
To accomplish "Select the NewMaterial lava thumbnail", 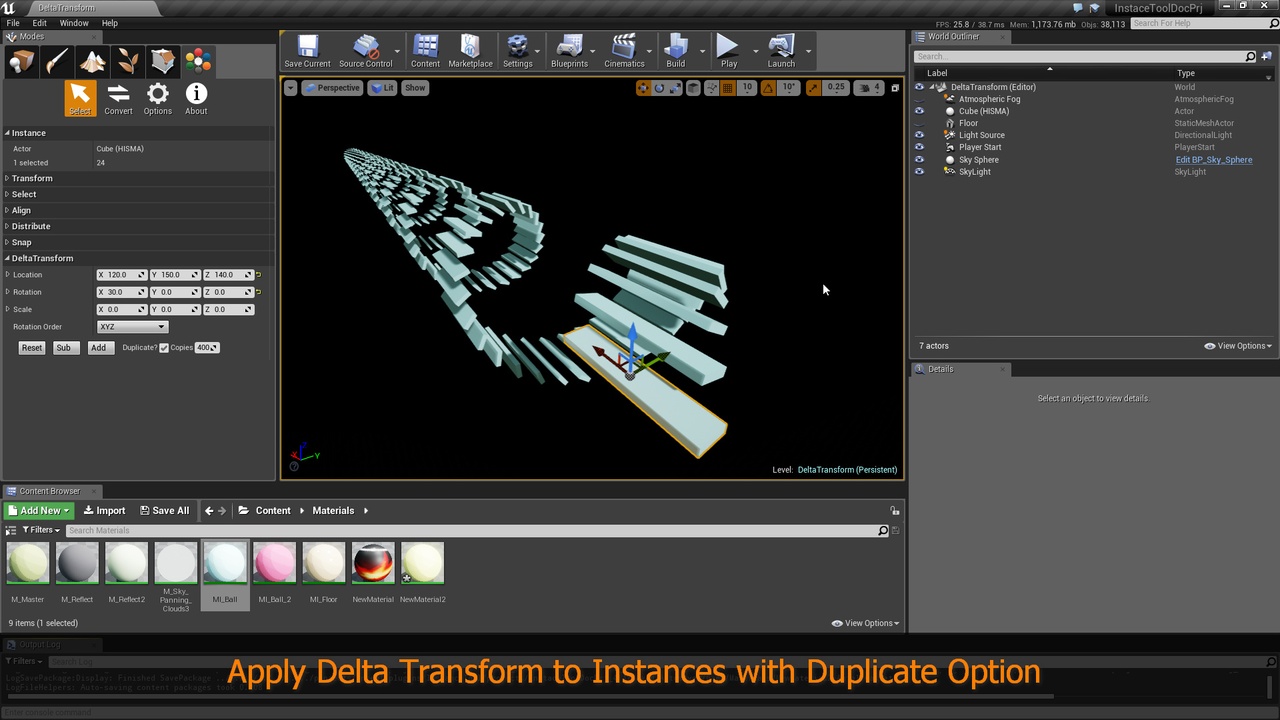I will 373,563.
